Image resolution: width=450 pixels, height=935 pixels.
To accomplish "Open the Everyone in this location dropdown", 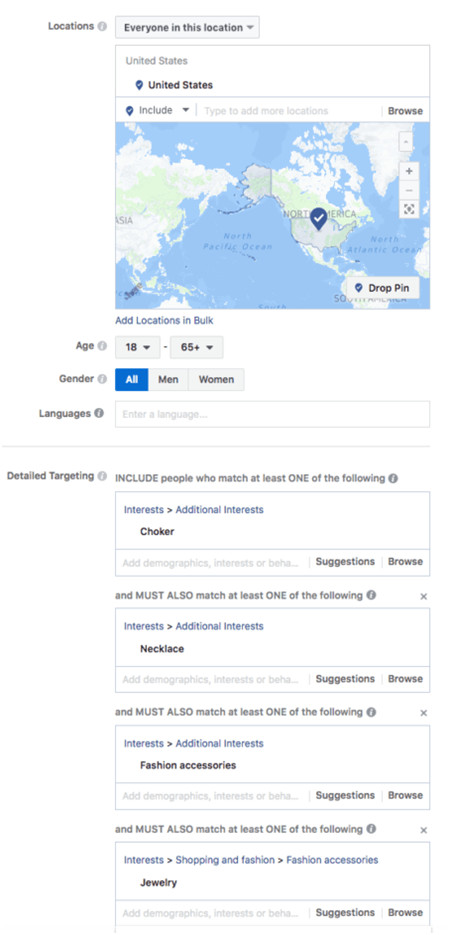I will [x=187, y=27].
